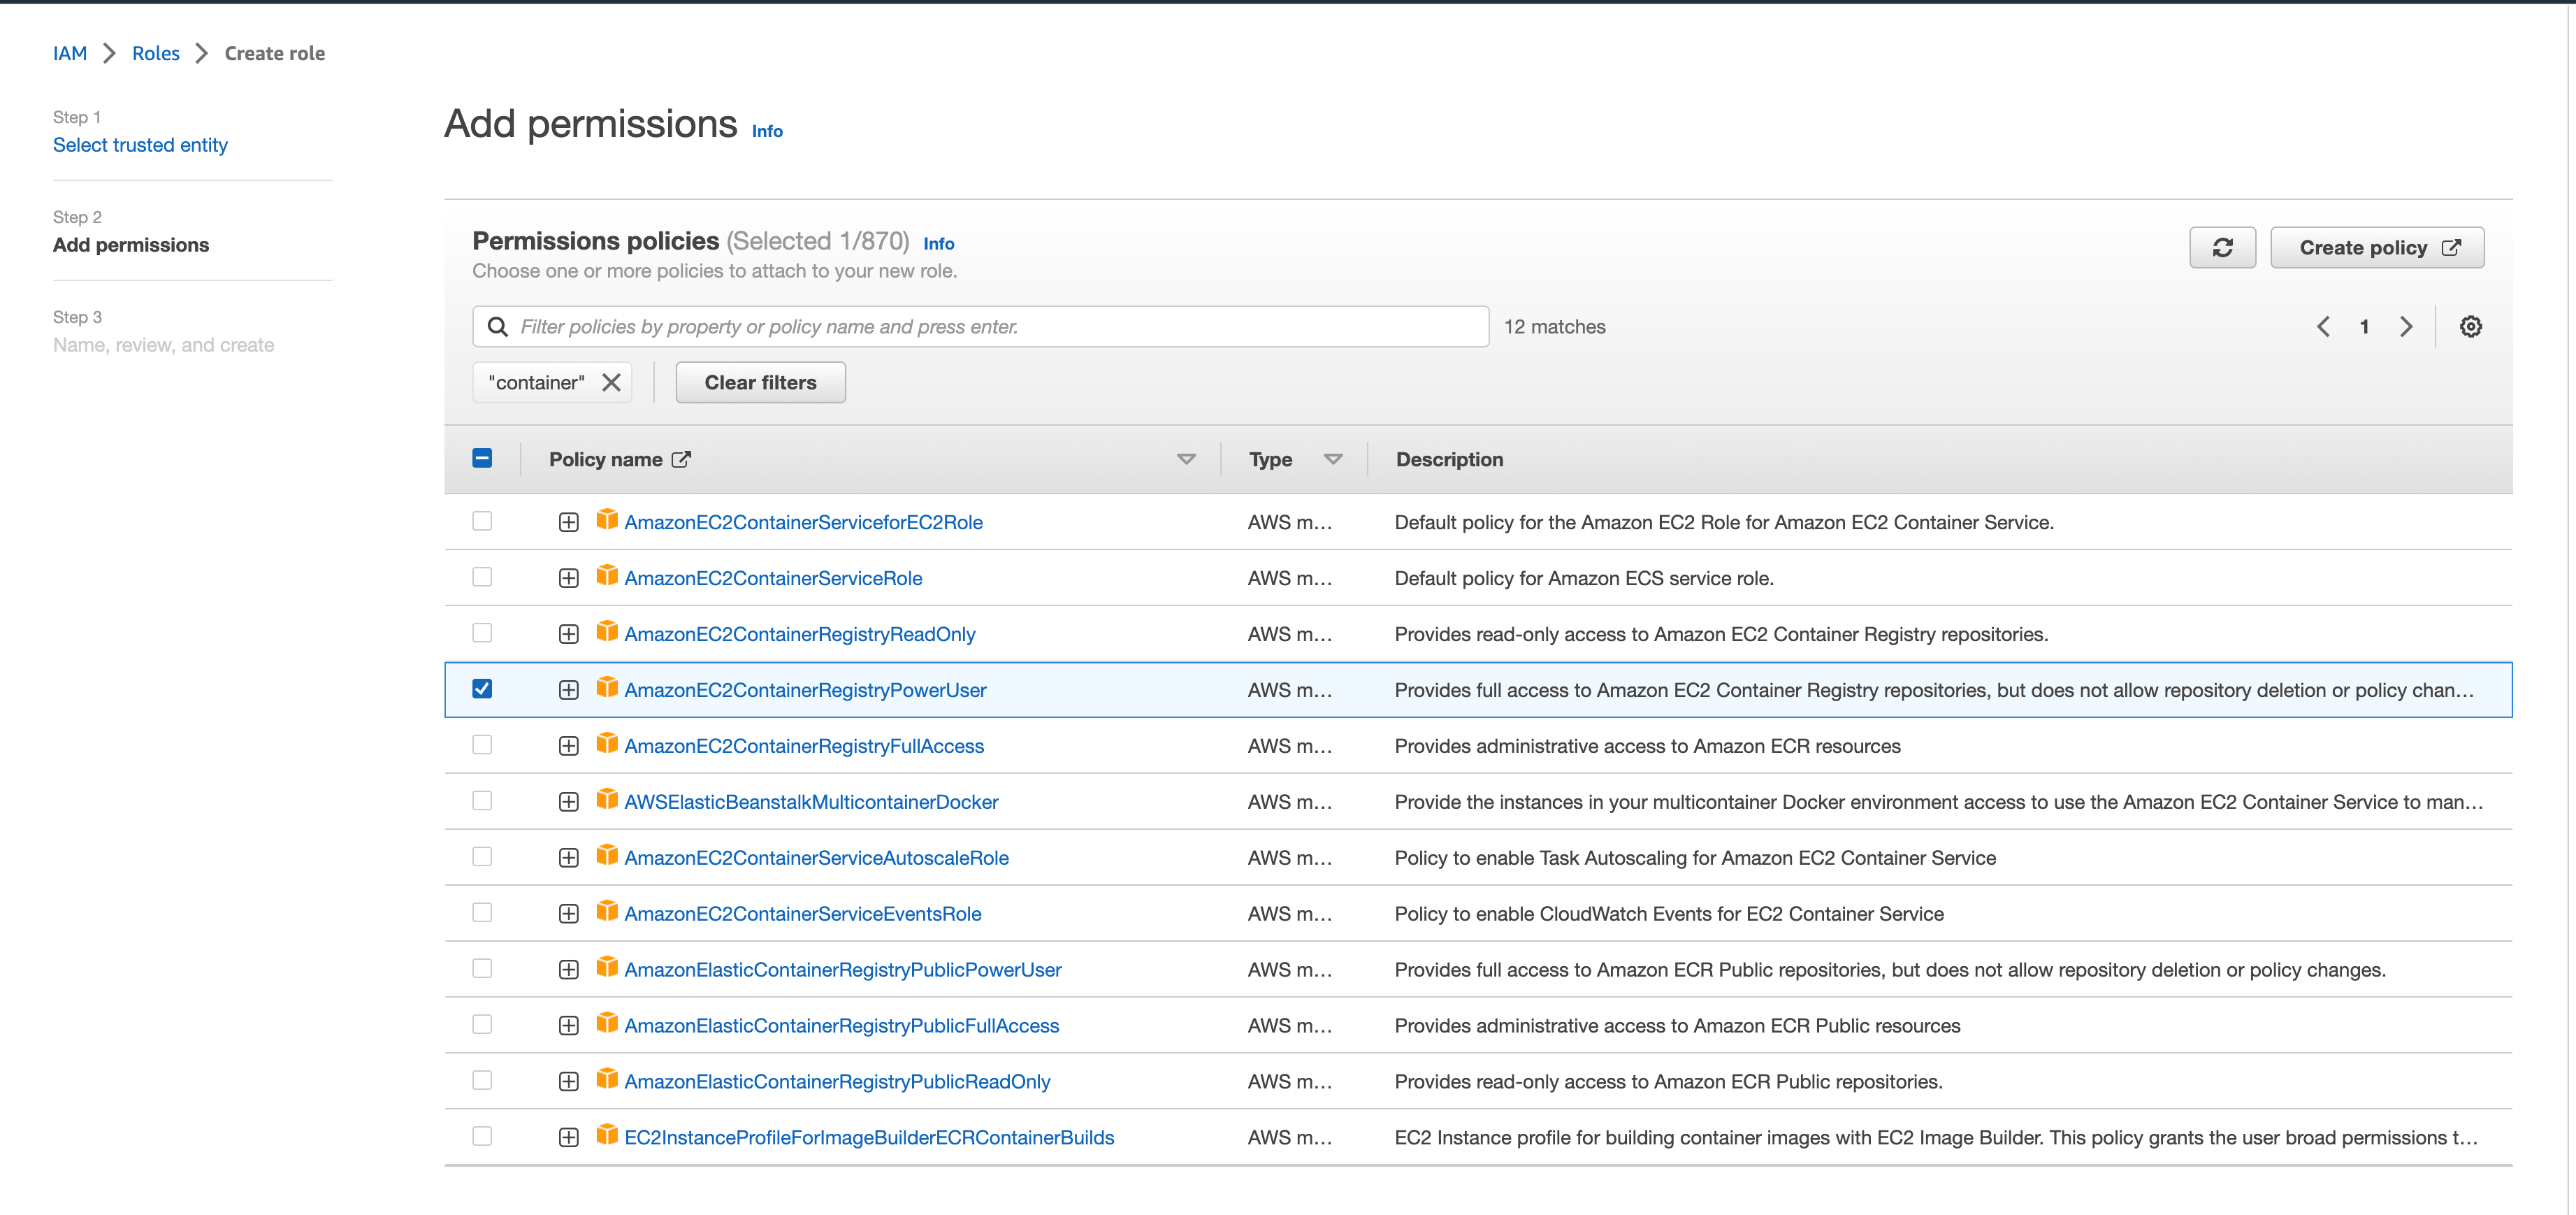The image size is (2576, 1215).
Task: Click the Description column header
Action: tap(1449, 459)
